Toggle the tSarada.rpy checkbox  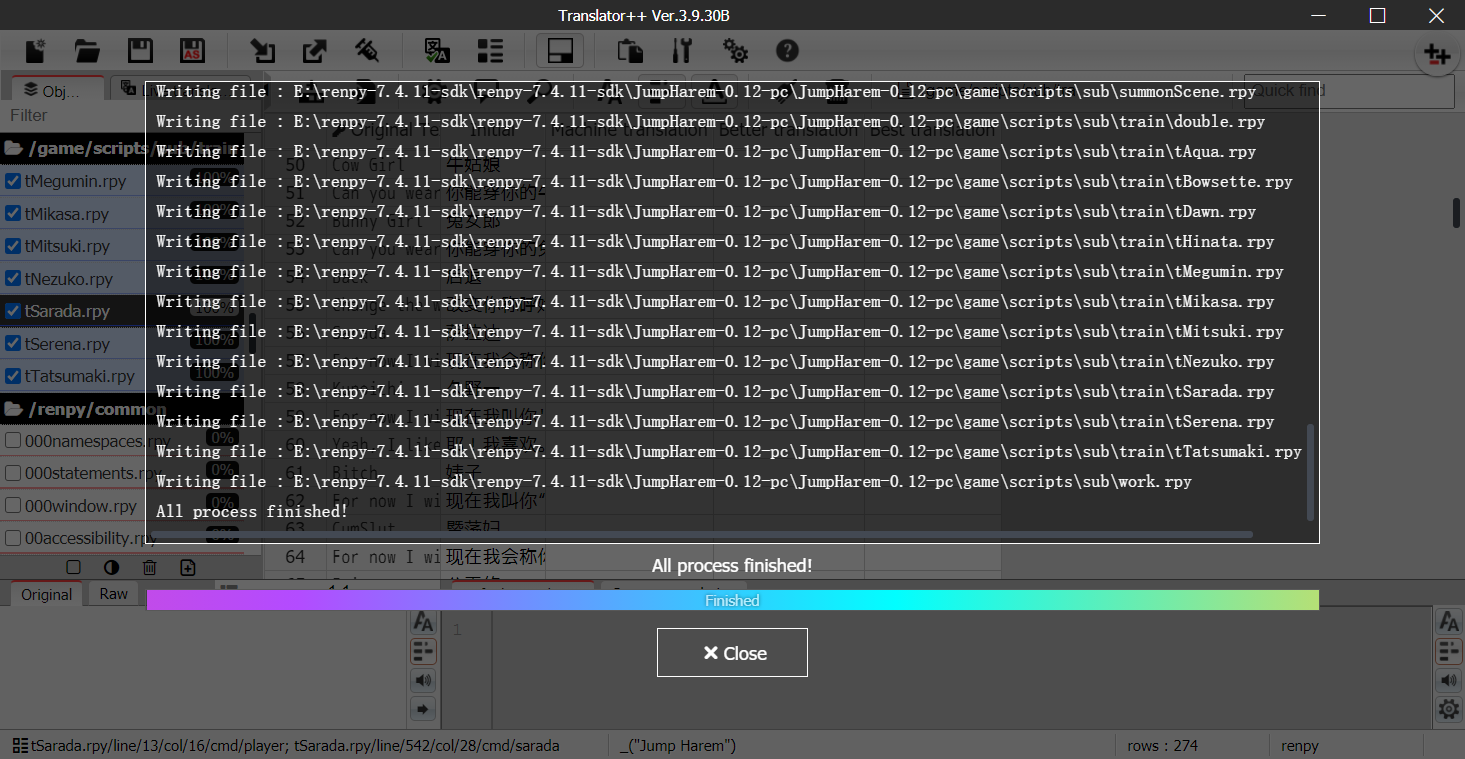(x=13, y=311)
